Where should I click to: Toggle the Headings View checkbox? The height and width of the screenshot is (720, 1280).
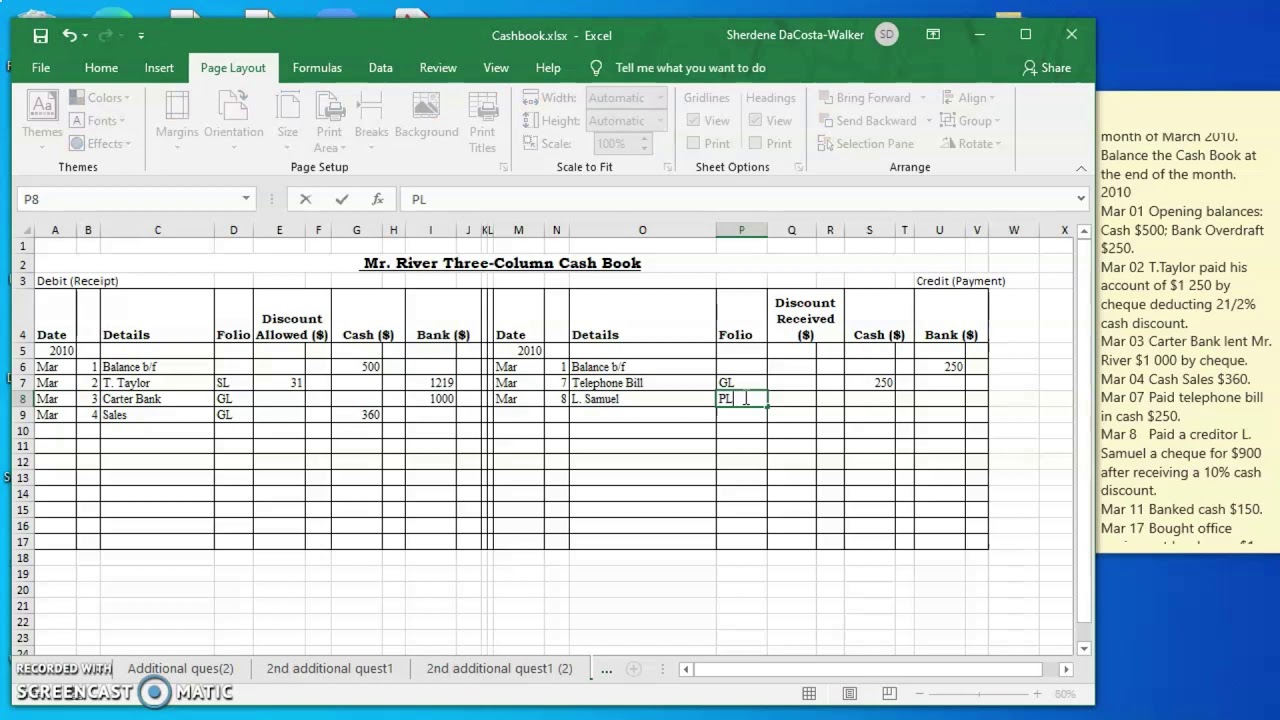[755, 121]
